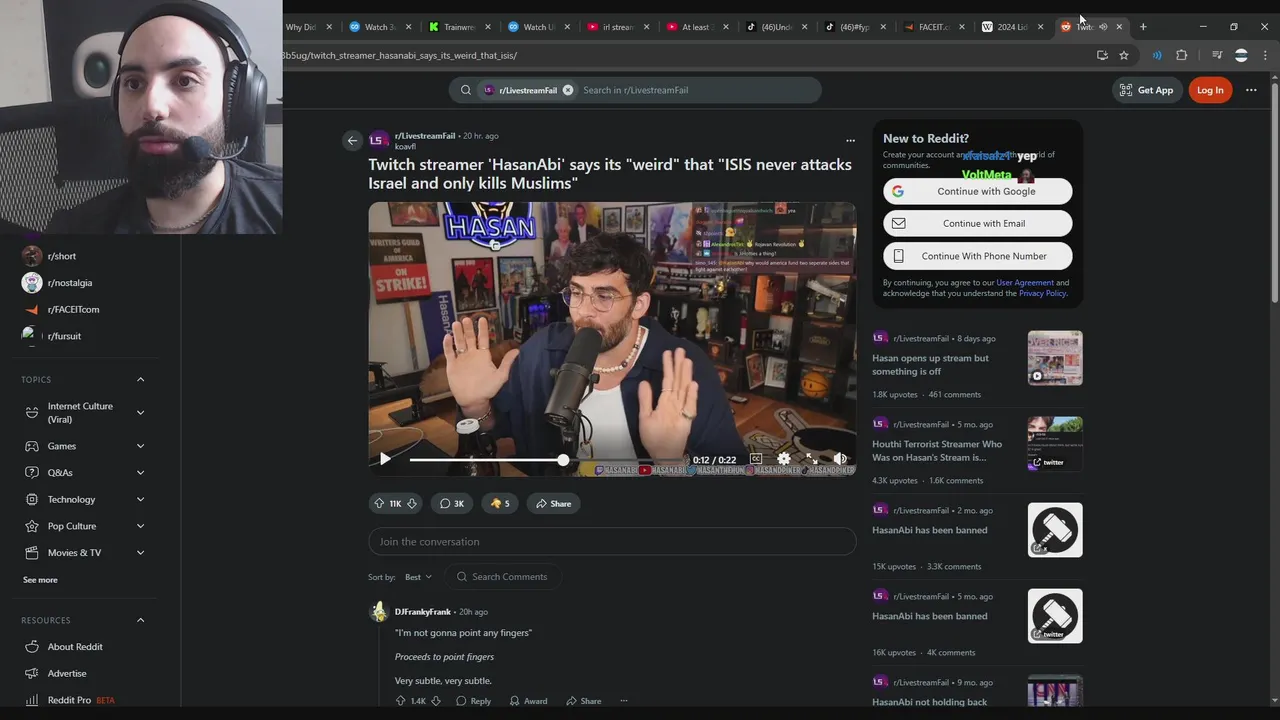1280x720 pixels.
Task: Click the Get App button
Action: click(1146, 90)
